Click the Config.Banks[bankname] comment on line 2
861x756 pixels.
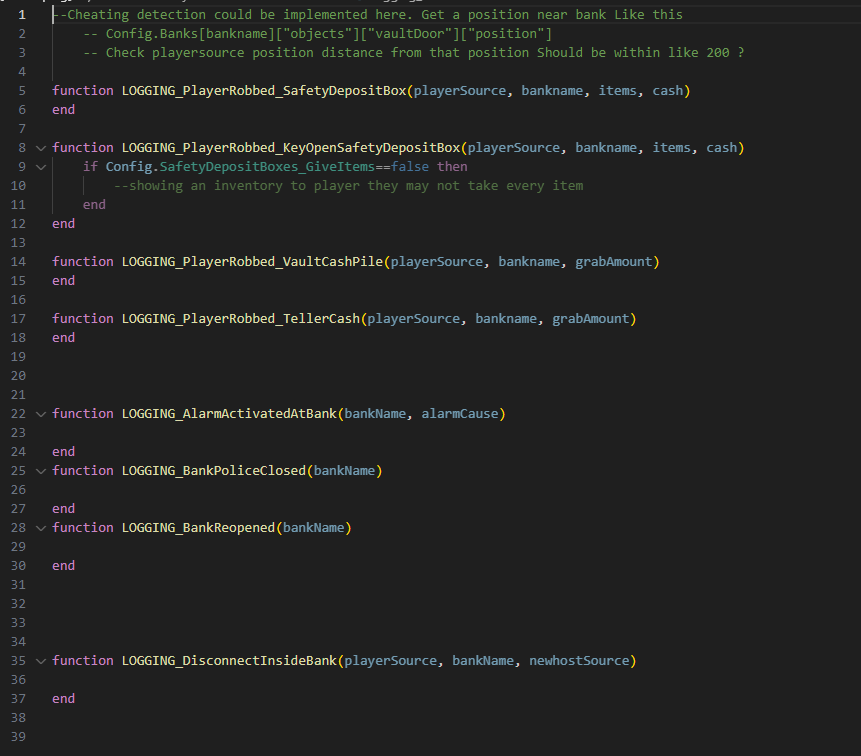pyautogui.click(x=317, y=34)
